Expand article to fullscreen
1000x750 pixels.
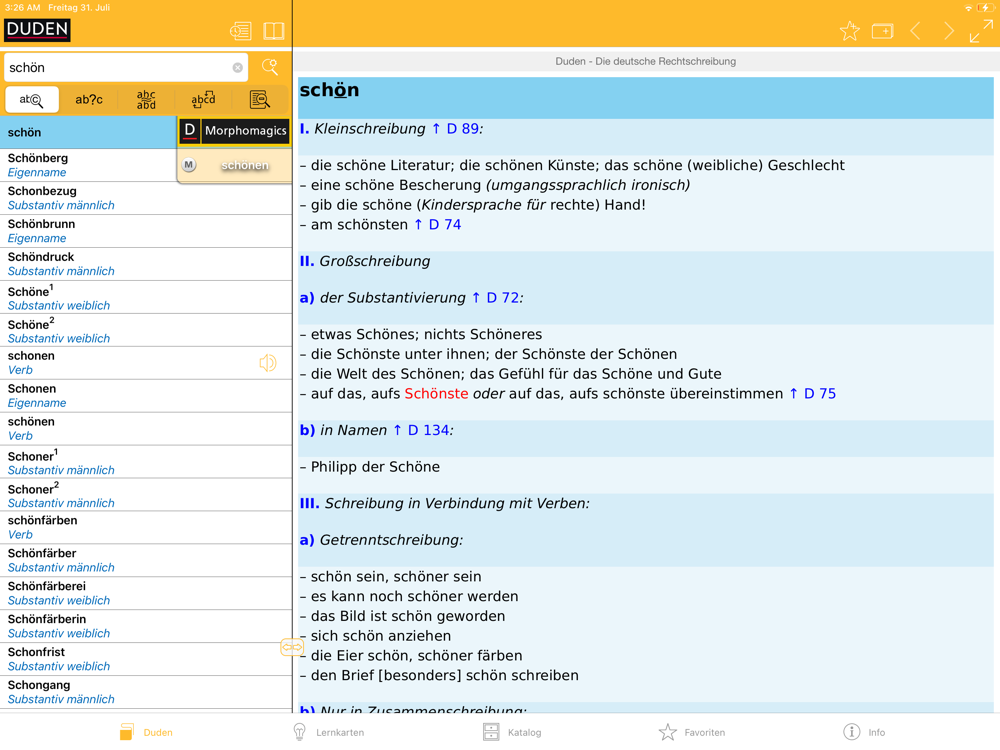[981, 31]
